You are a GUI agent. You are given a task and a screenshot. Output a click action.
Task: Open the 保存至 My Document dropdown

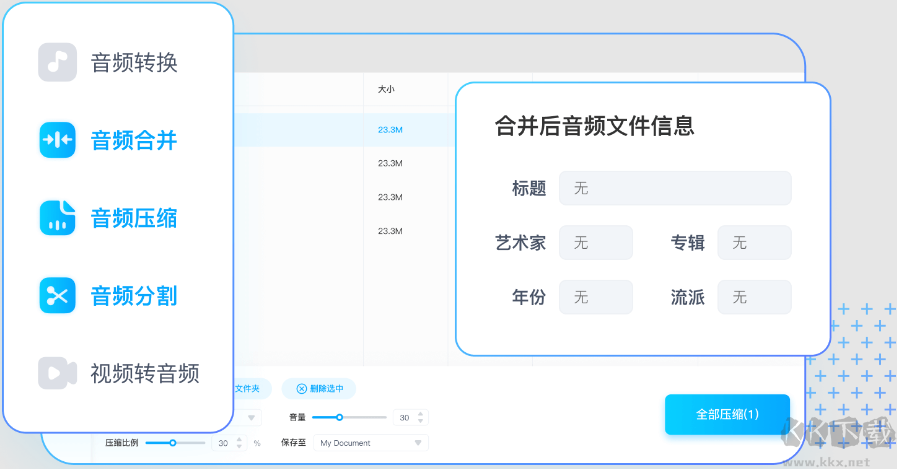coord(371,443)
